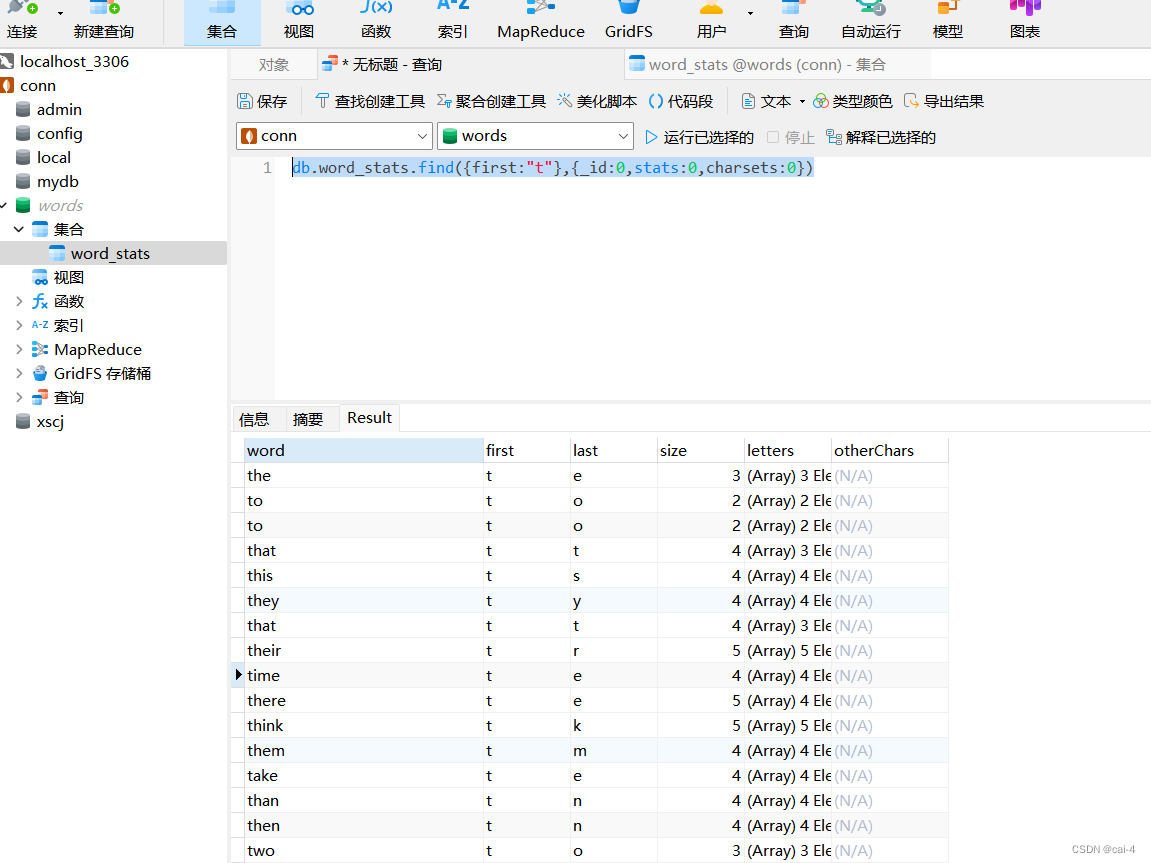Expand the 索引 indexes node
1151x863 pixels.
19,326
